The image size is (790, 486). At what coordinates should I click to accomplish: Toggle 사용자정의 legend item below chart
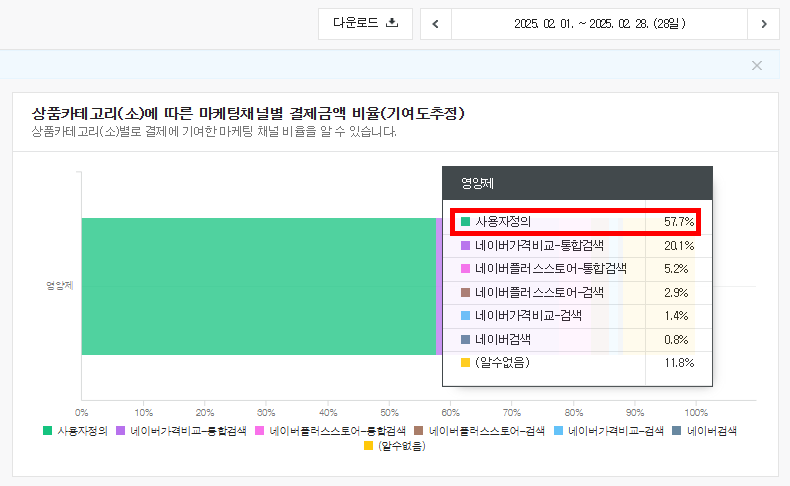[76, 431]
